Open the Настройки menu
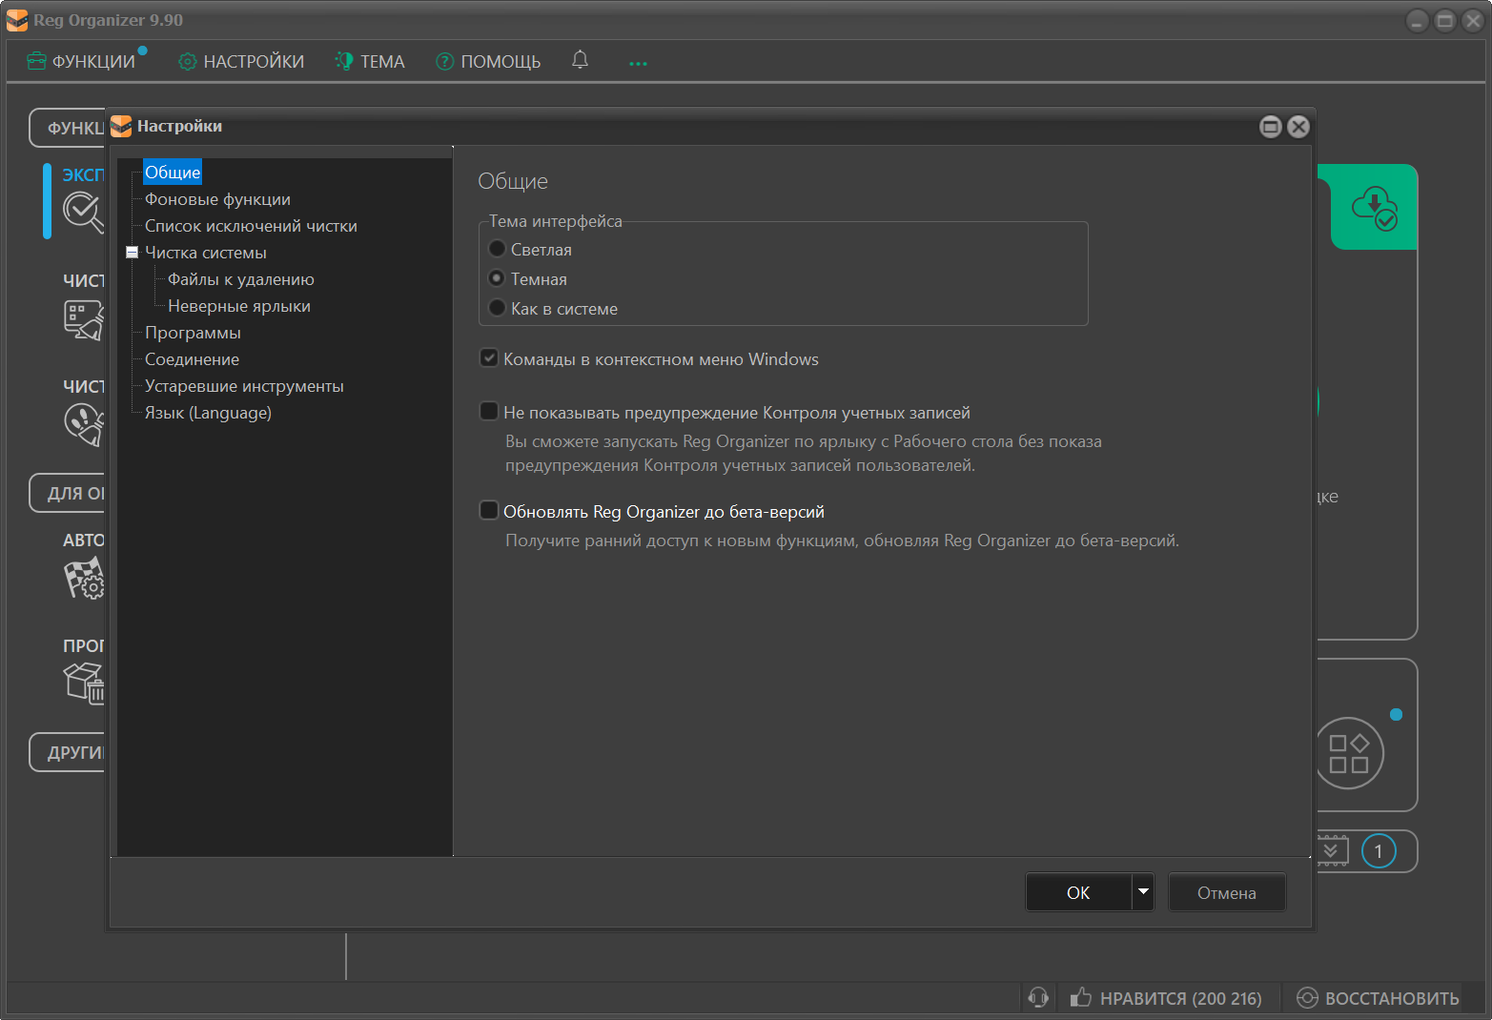 coord(241,62)
